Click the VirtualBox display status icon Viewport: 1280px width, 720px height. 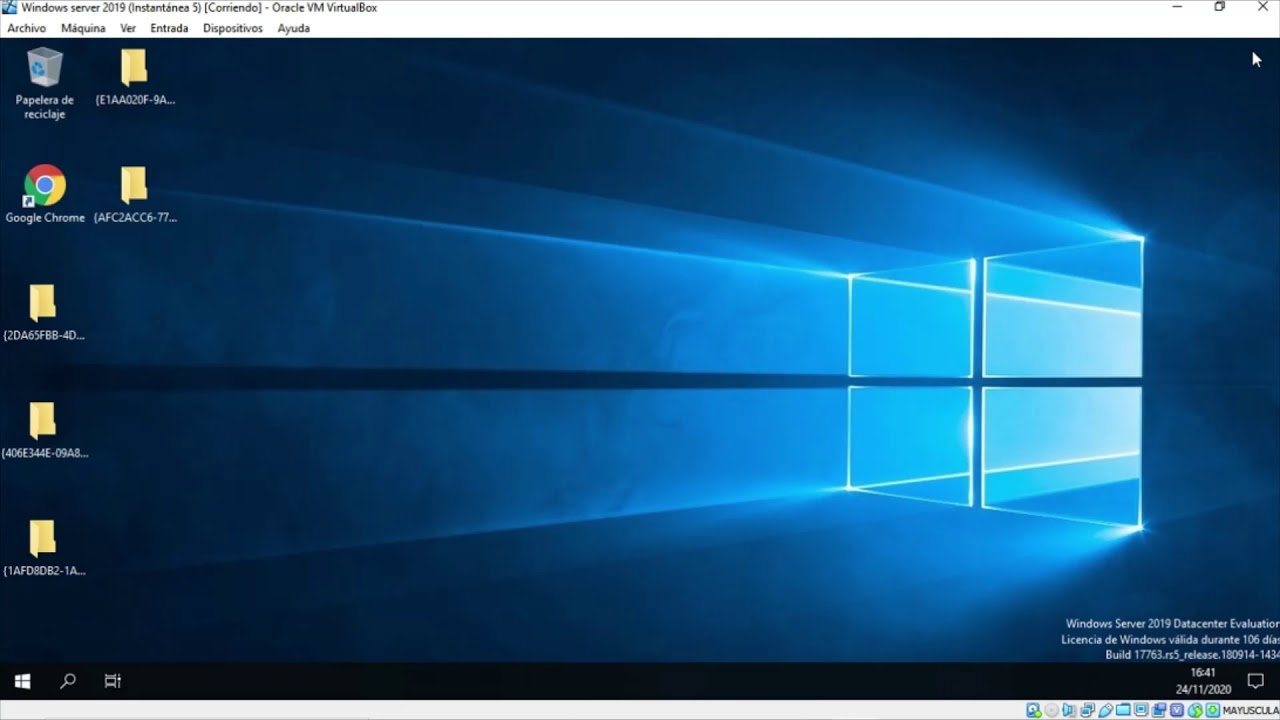click(x=1141, y=710)
